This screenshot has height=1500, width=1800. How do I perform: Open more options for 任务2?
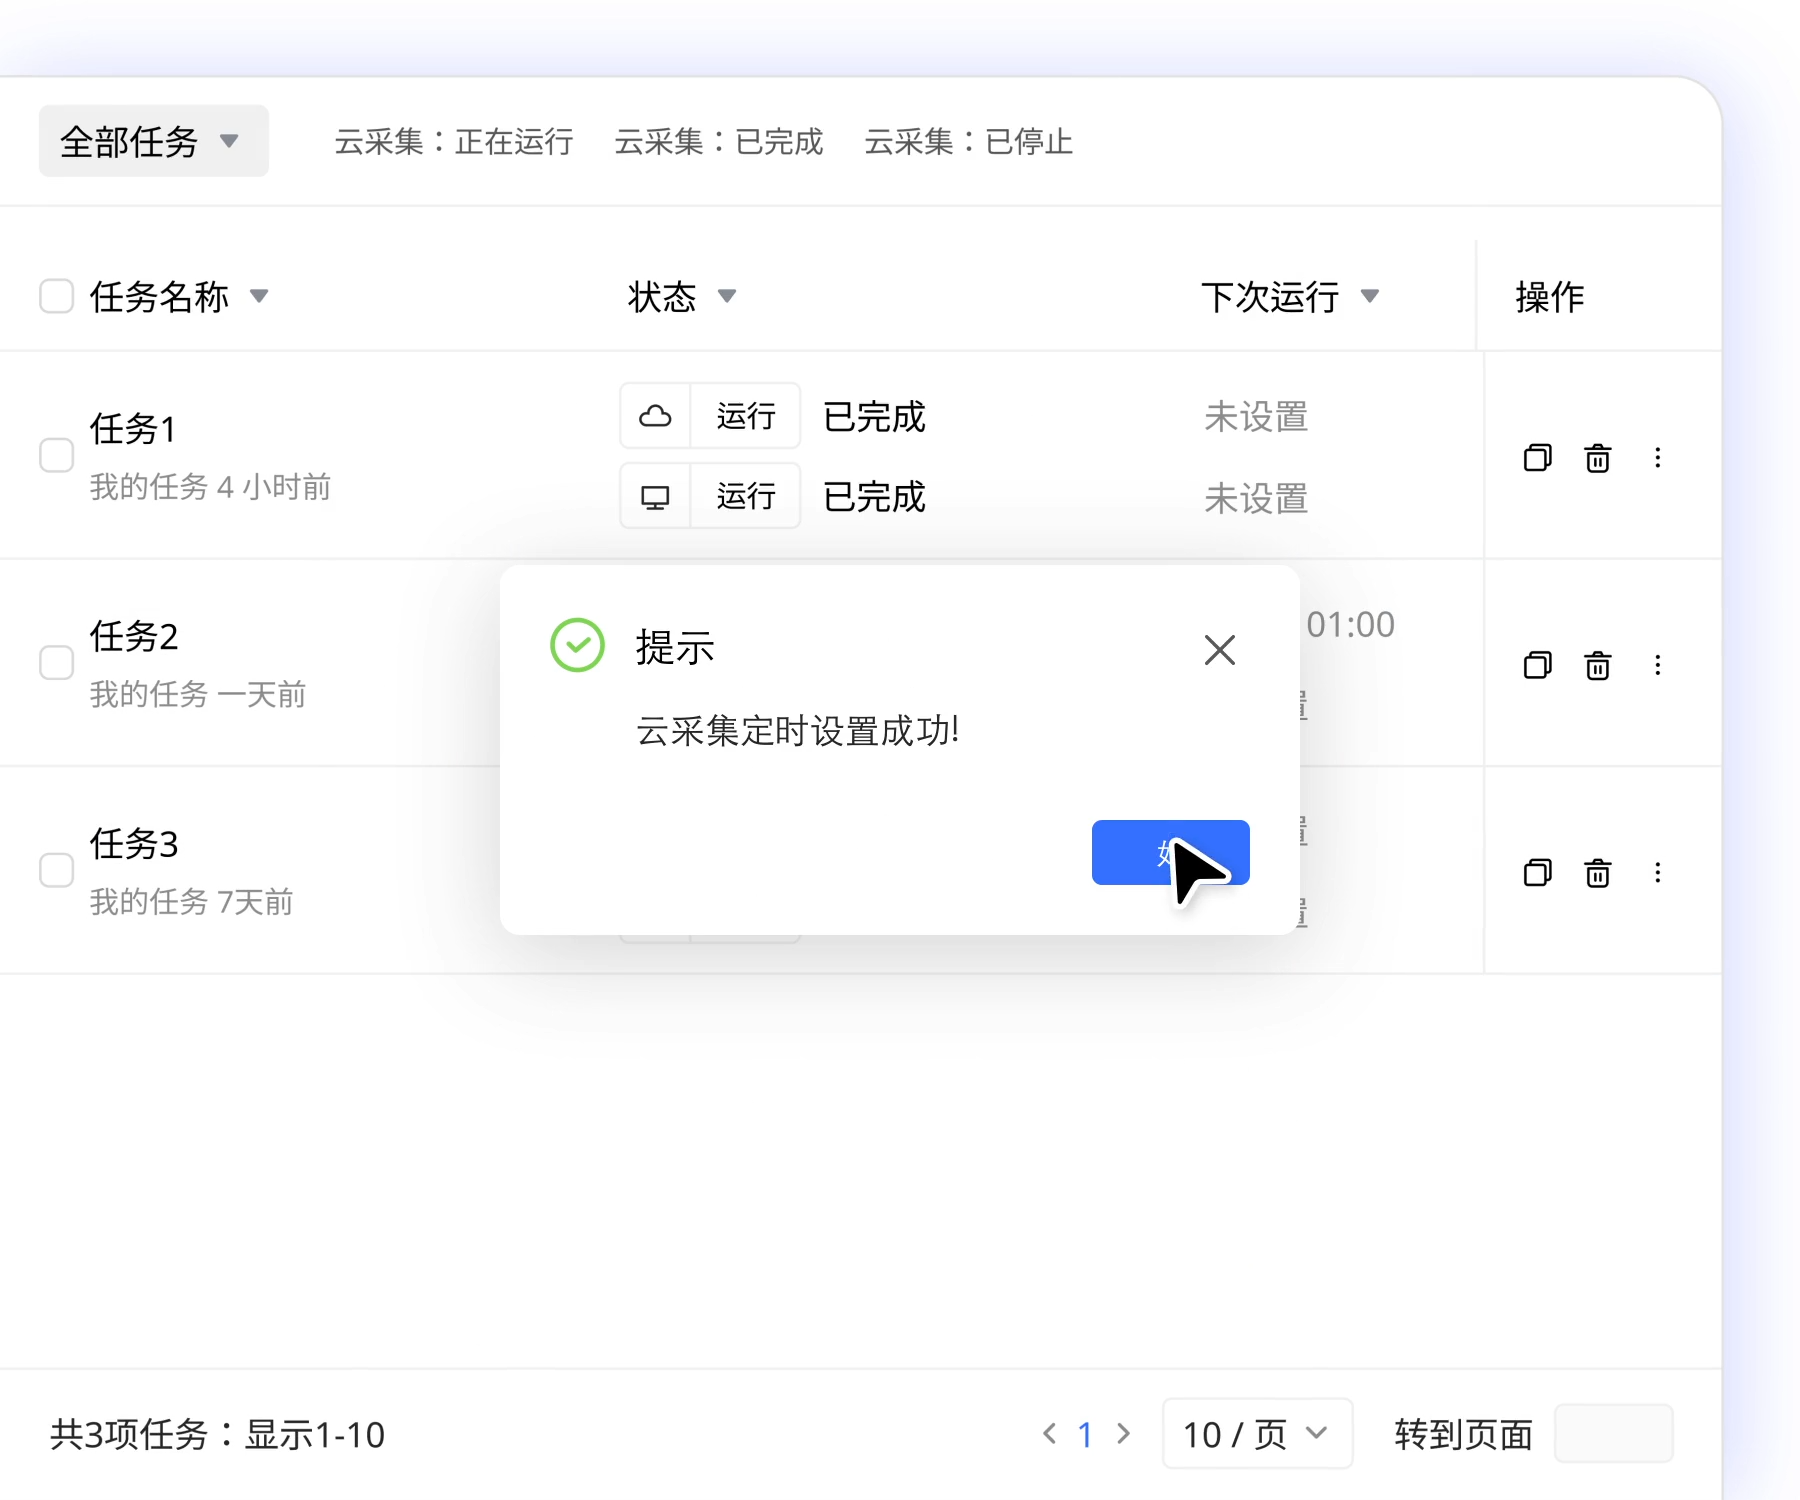[1658, 665]
